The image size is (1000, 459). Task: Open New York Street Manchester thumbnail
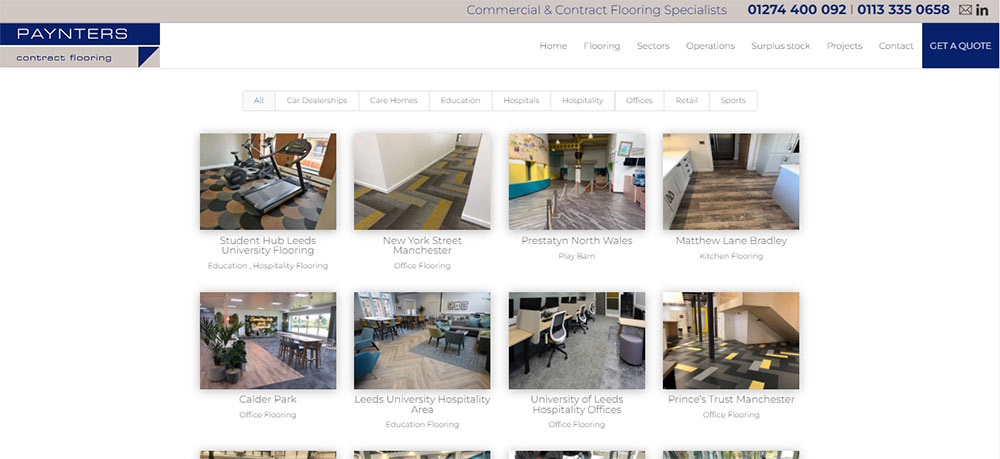click(422, 182)
